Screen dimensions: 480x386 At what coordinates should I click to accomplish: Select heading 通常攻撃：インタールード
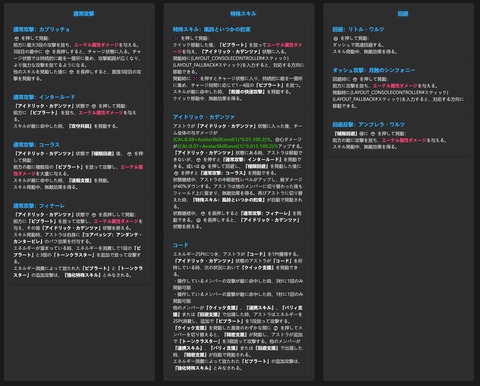(x=44, y=97)
